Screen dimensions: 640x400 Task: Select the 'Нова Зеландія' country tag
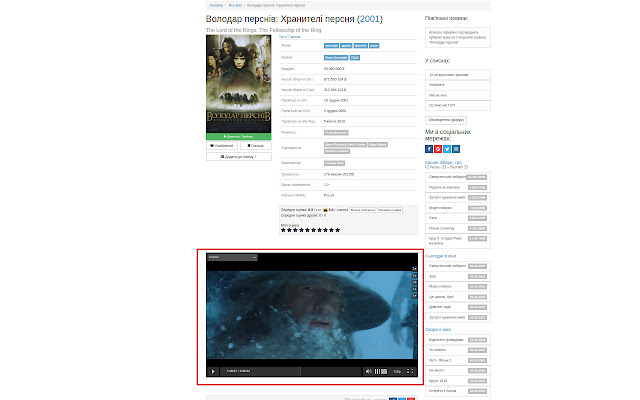pos(336,58)
